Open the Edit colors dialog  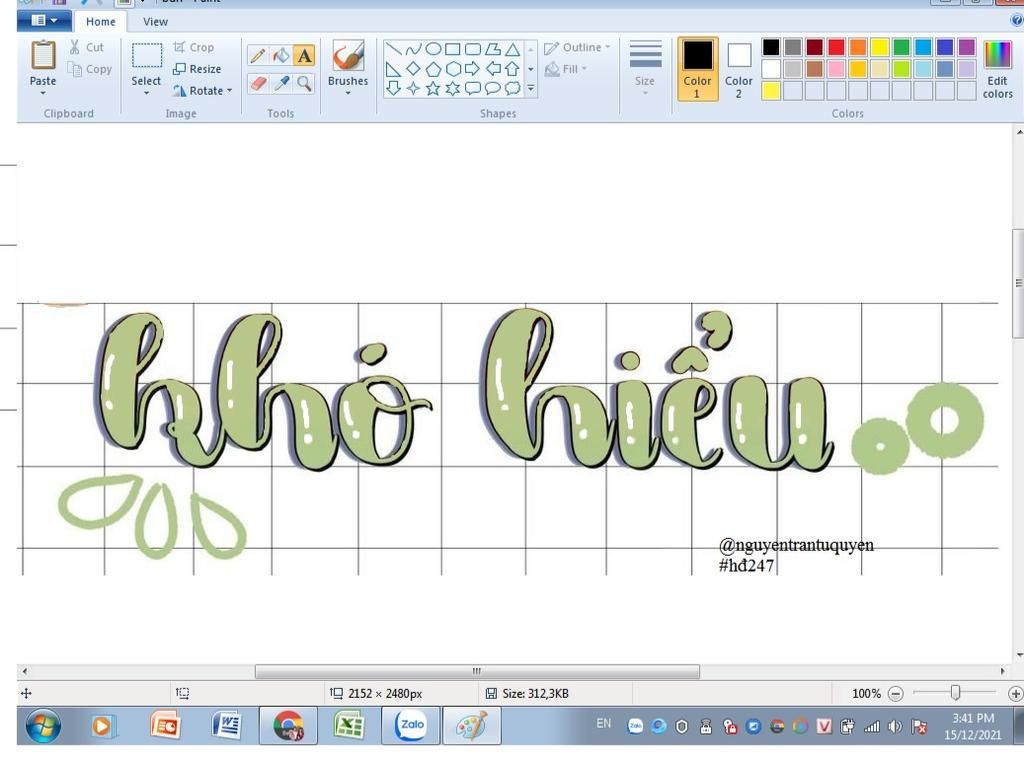click(997, 69)
